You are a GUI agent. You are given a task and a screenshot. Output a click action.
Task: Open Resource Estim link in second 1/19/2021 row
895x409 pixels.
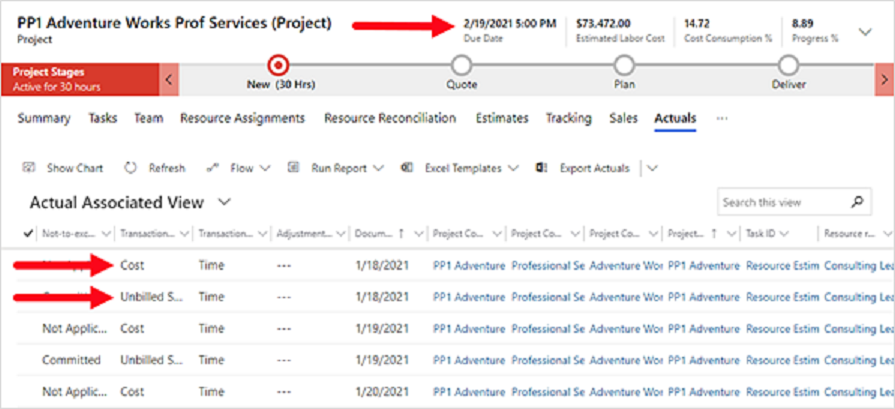[x=783, y=360]
